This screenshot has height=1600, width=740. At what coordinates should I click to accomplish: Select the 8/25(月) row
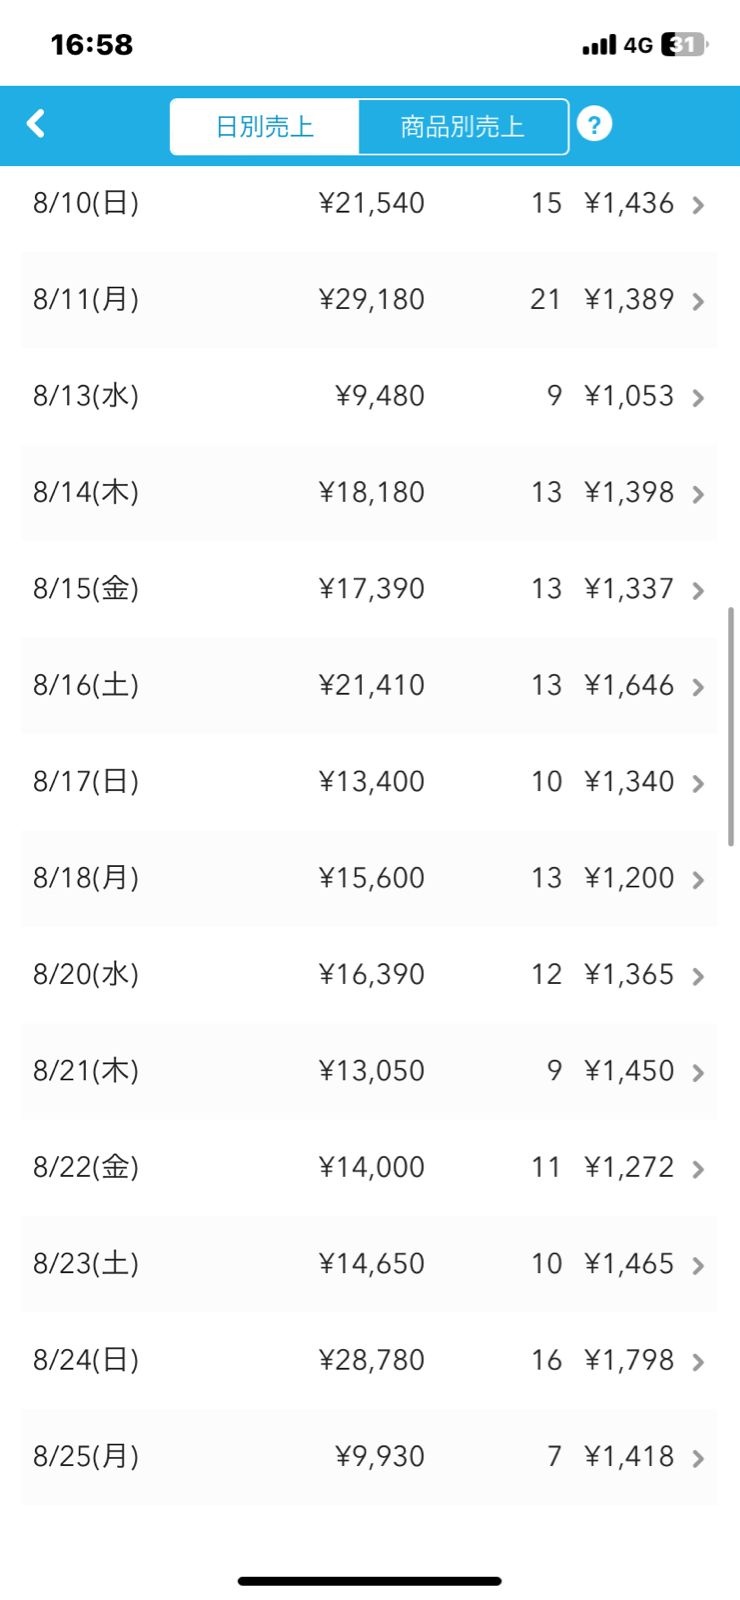coord(369,1457)
